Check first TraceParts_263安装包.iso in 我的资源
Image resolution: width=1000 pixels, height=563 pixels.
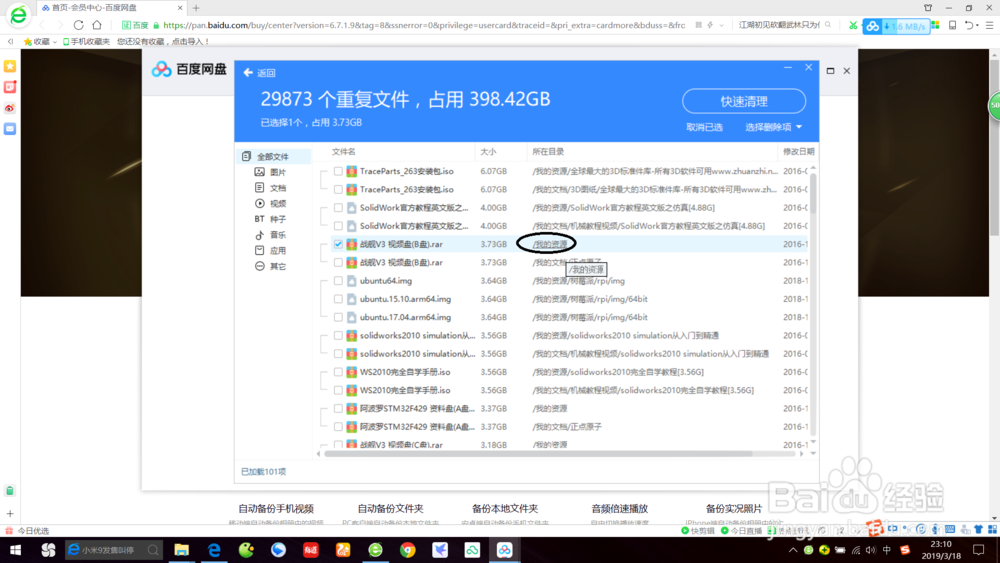point(339,172)
